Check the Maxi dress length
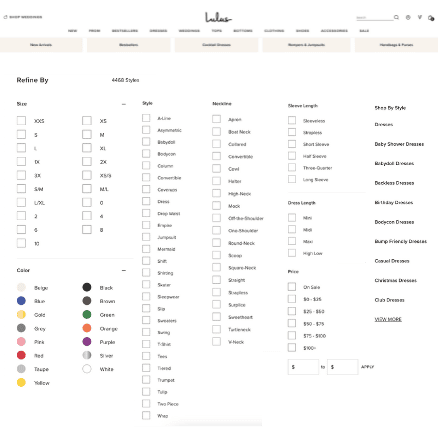 tap(292, 241)
